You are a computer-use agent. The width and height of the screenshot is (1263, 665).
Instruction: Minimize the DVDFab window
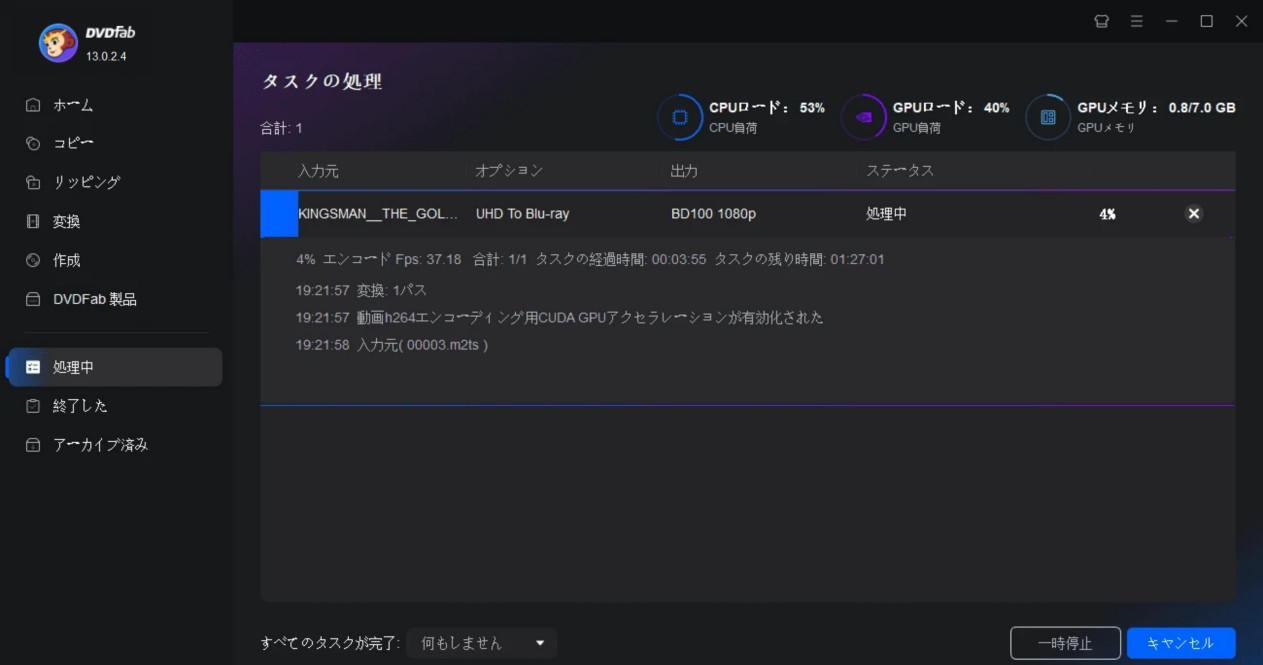pyautogui.click(x=1172, y=21)
